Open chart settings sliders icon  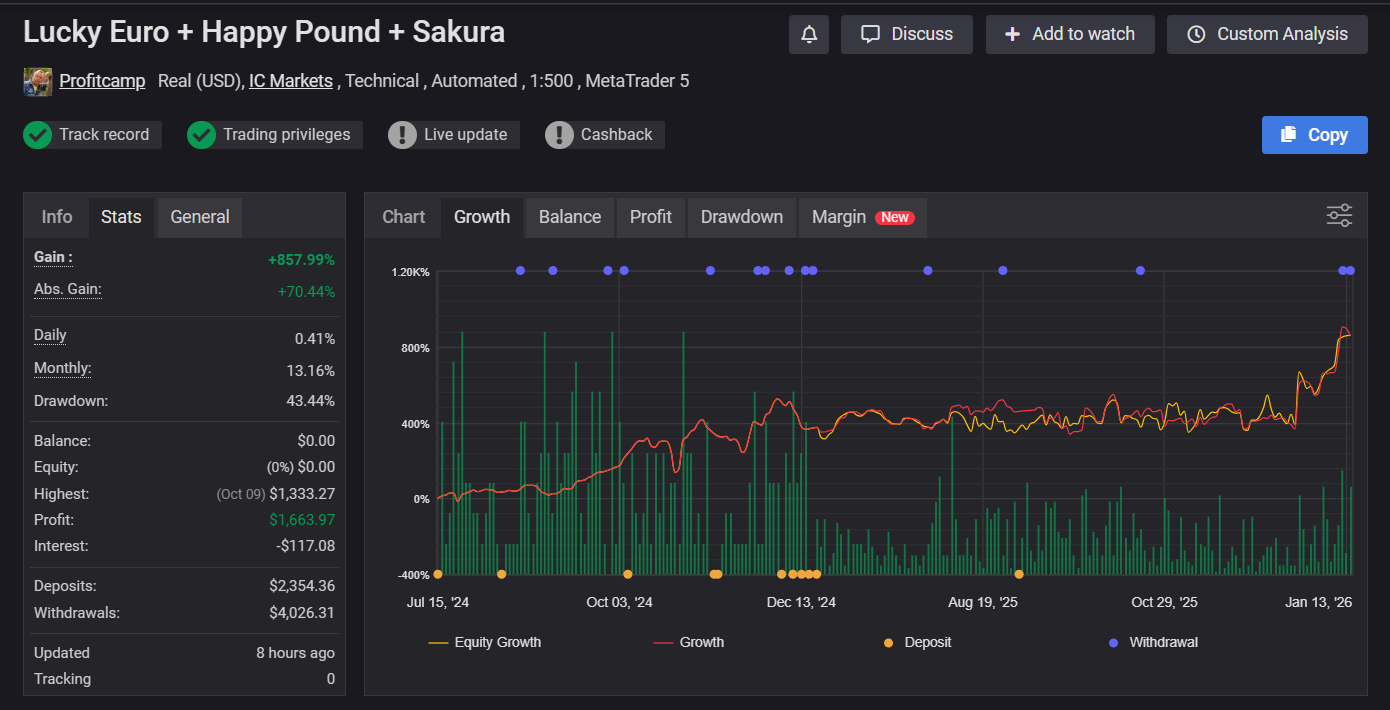pyautogui.click(x=1339, y=216)
